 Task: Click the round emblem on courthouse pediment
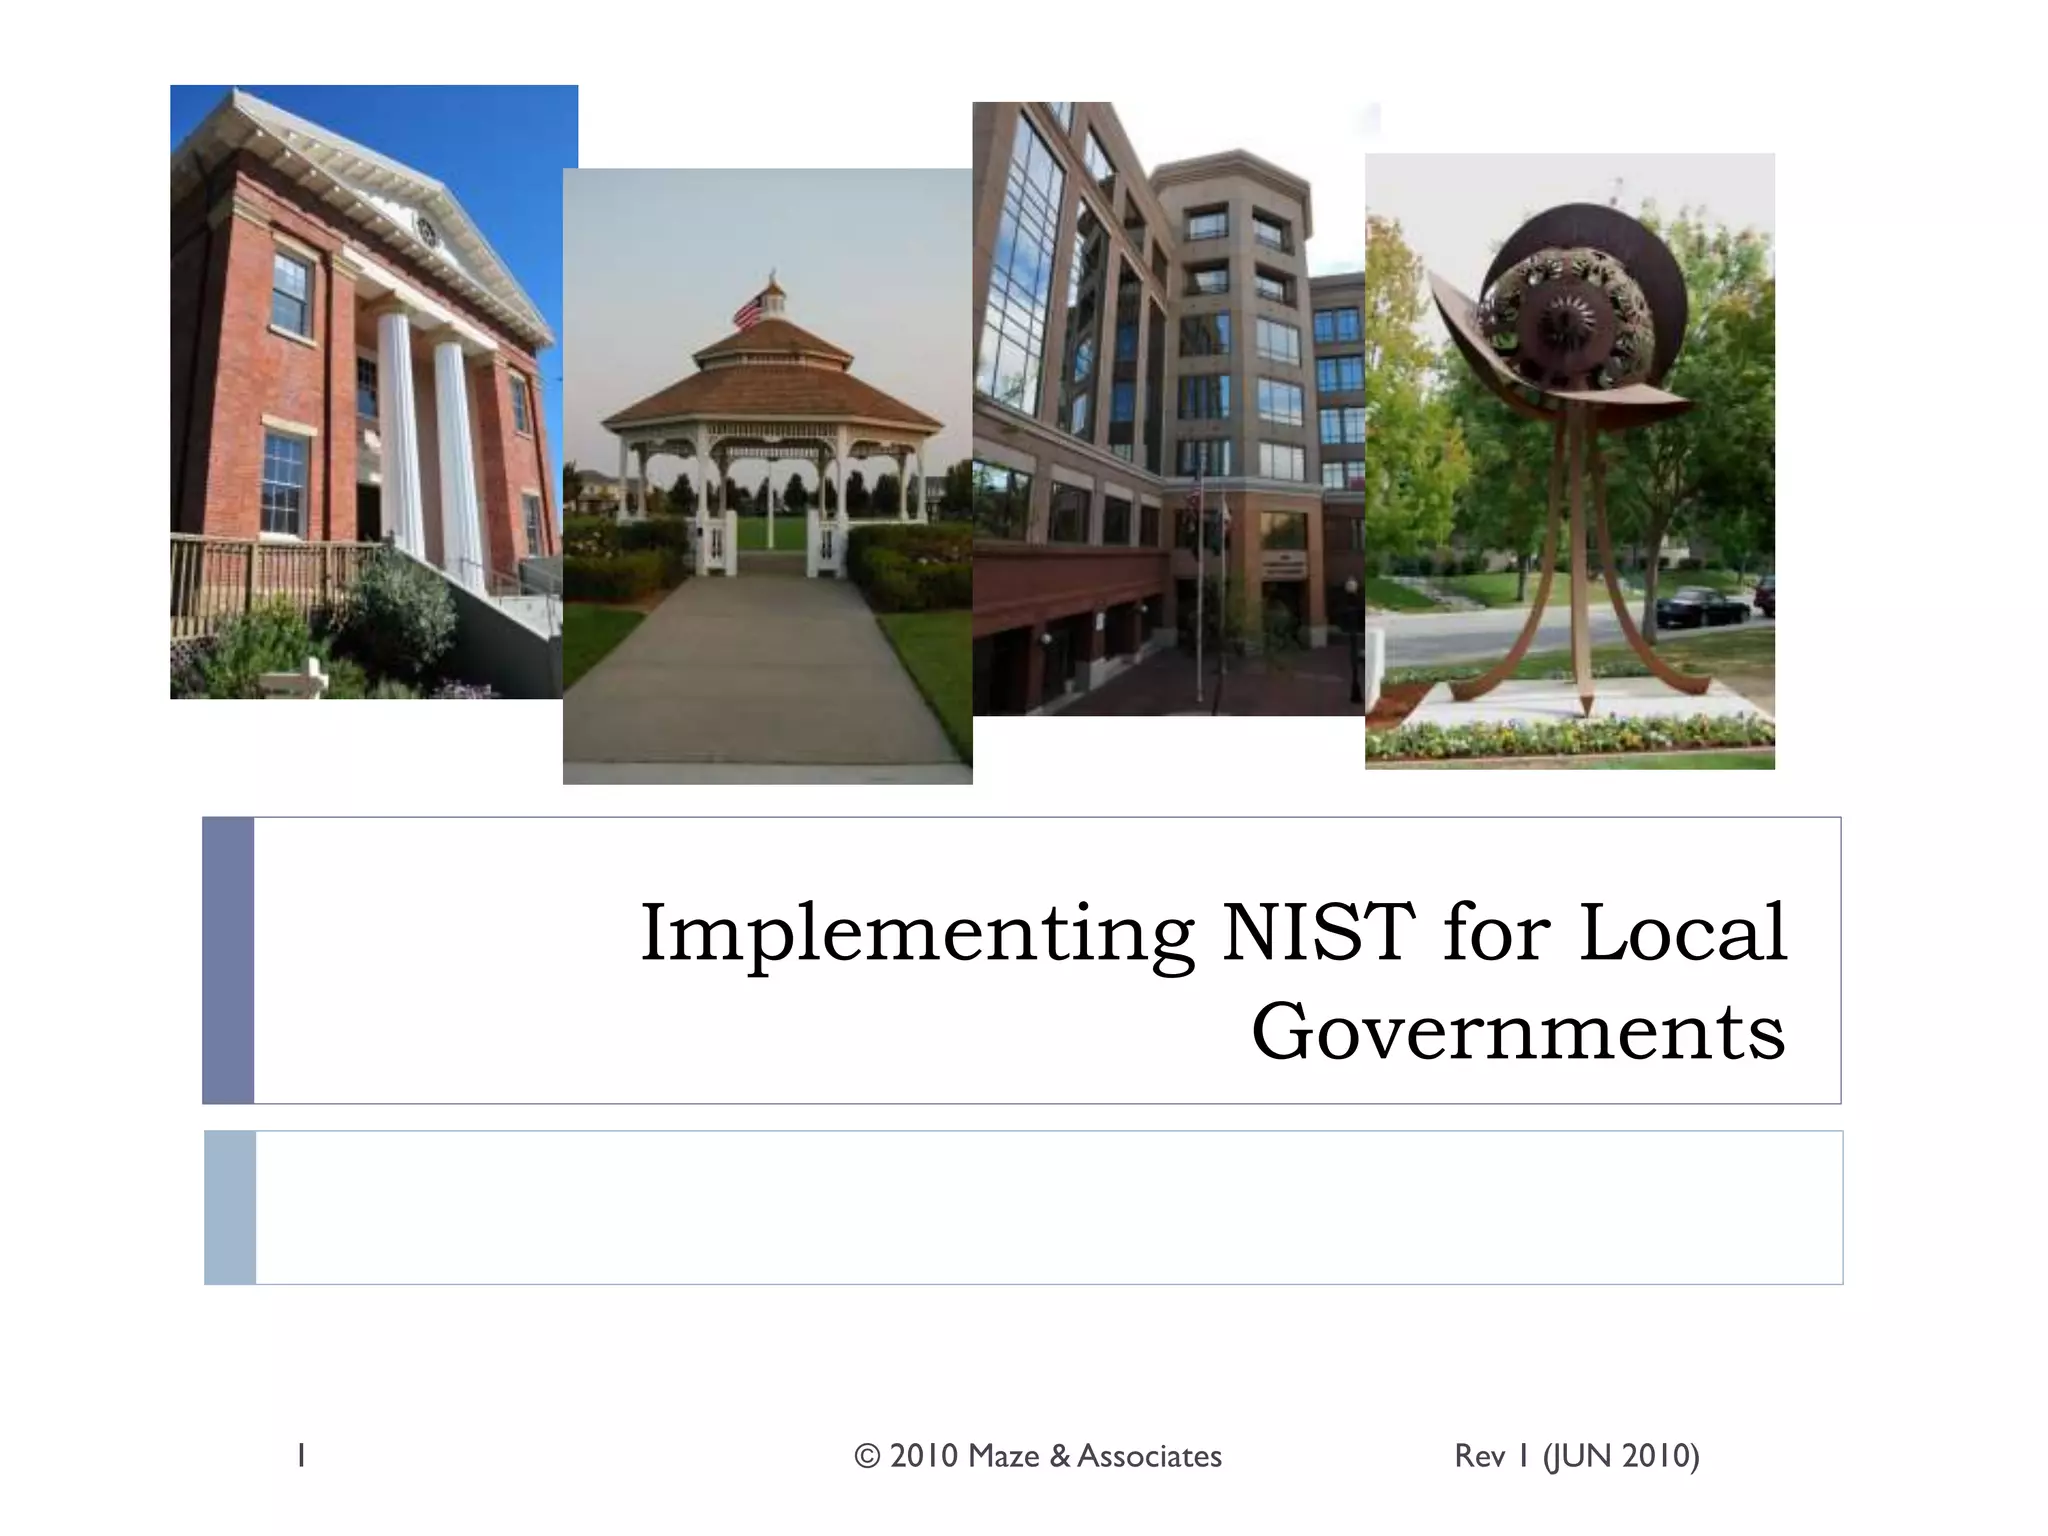[x=427, y=232]
